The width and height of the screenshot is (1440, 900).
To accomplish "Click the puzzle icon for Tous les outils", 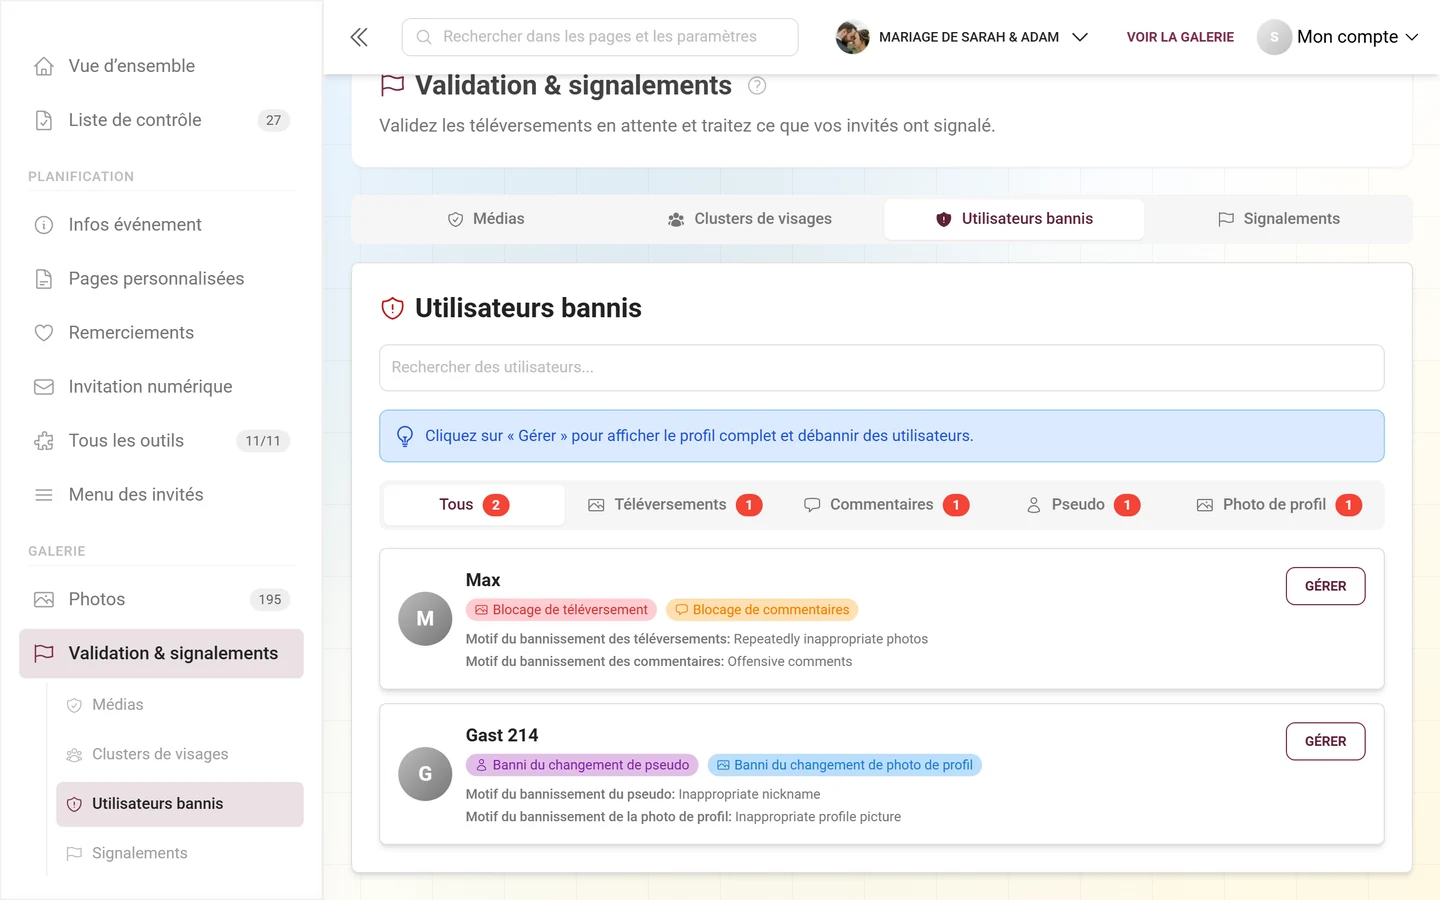I will (44, 441).
